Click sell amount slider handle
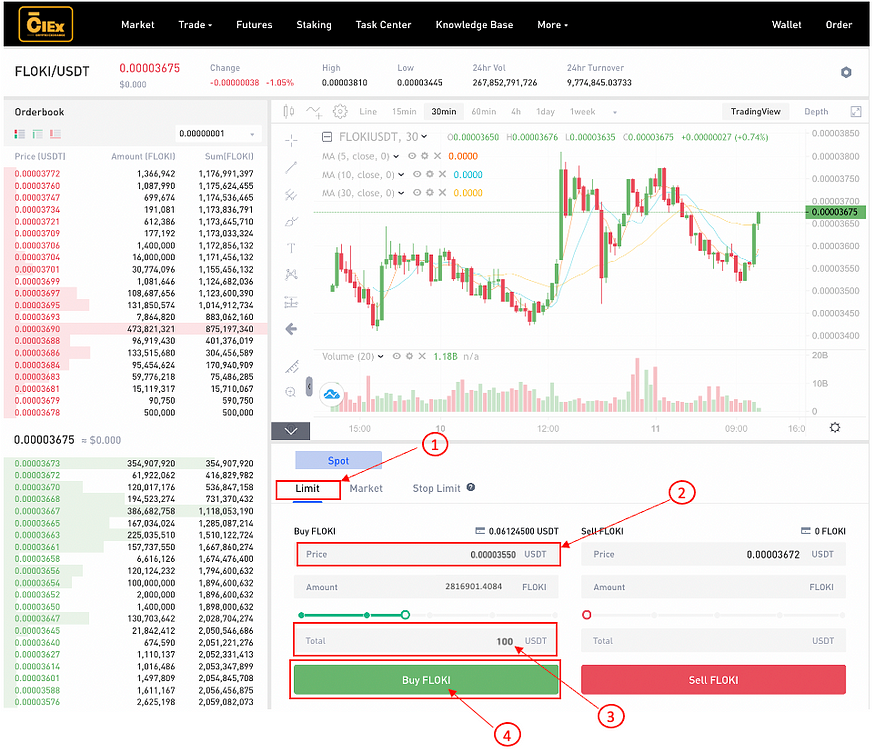 point(586,615)
